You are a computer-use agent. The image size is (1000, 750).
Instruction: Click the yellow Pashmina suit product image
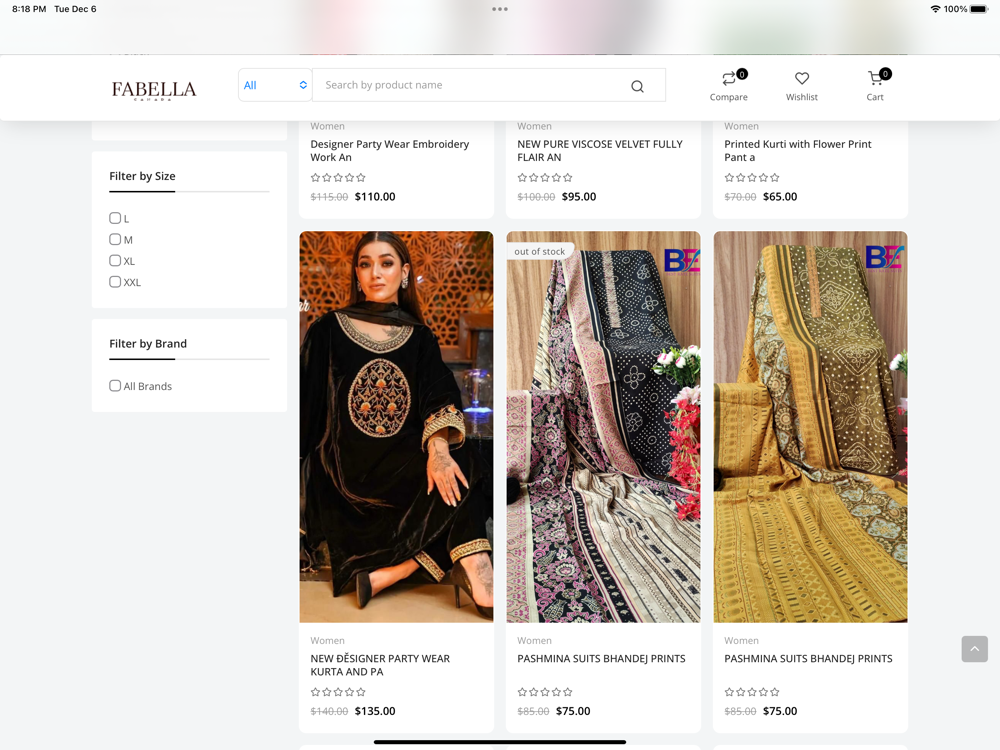tap(810, 427)
